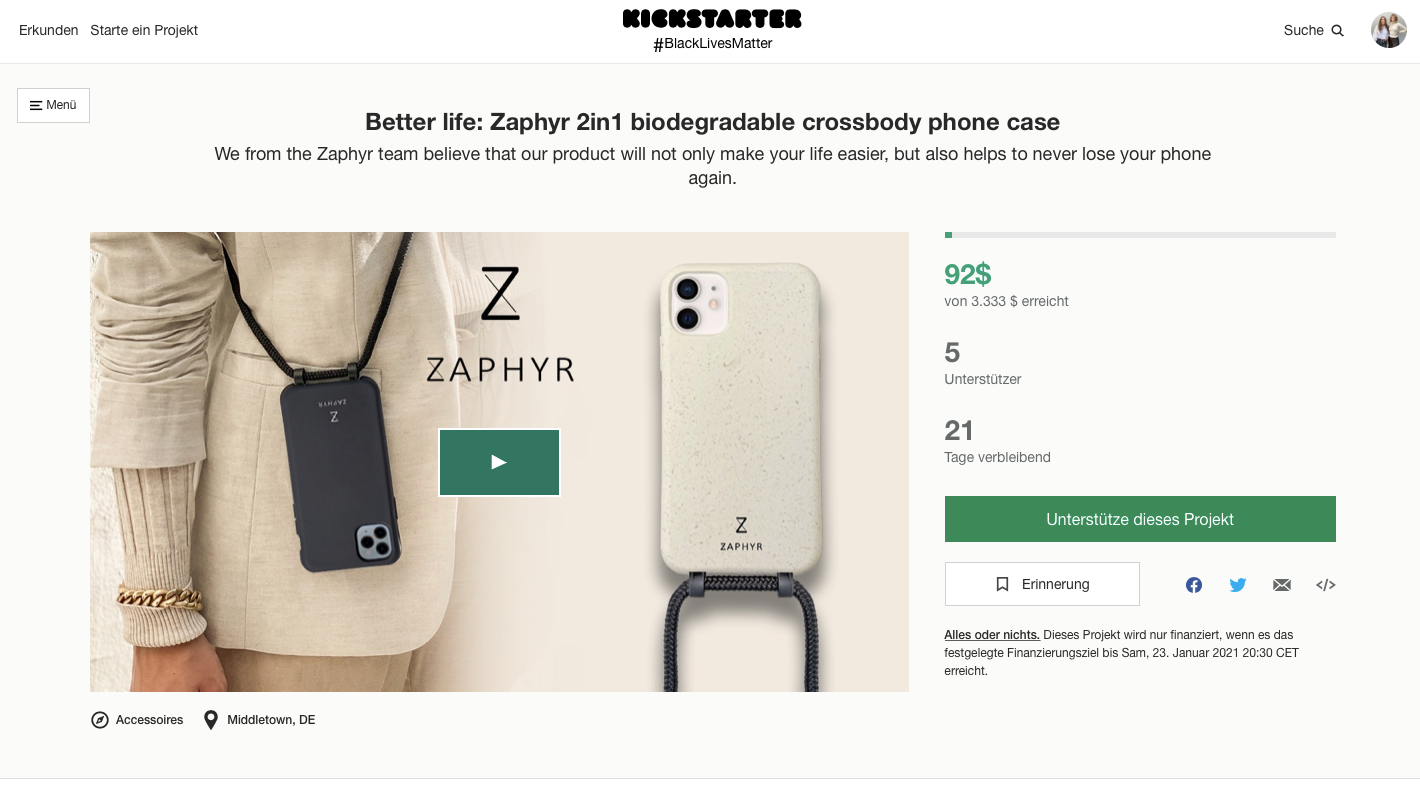Click the compass Accessoires category icon
The width and height of the screenshot is (1420, 785).
click(100, 720)
